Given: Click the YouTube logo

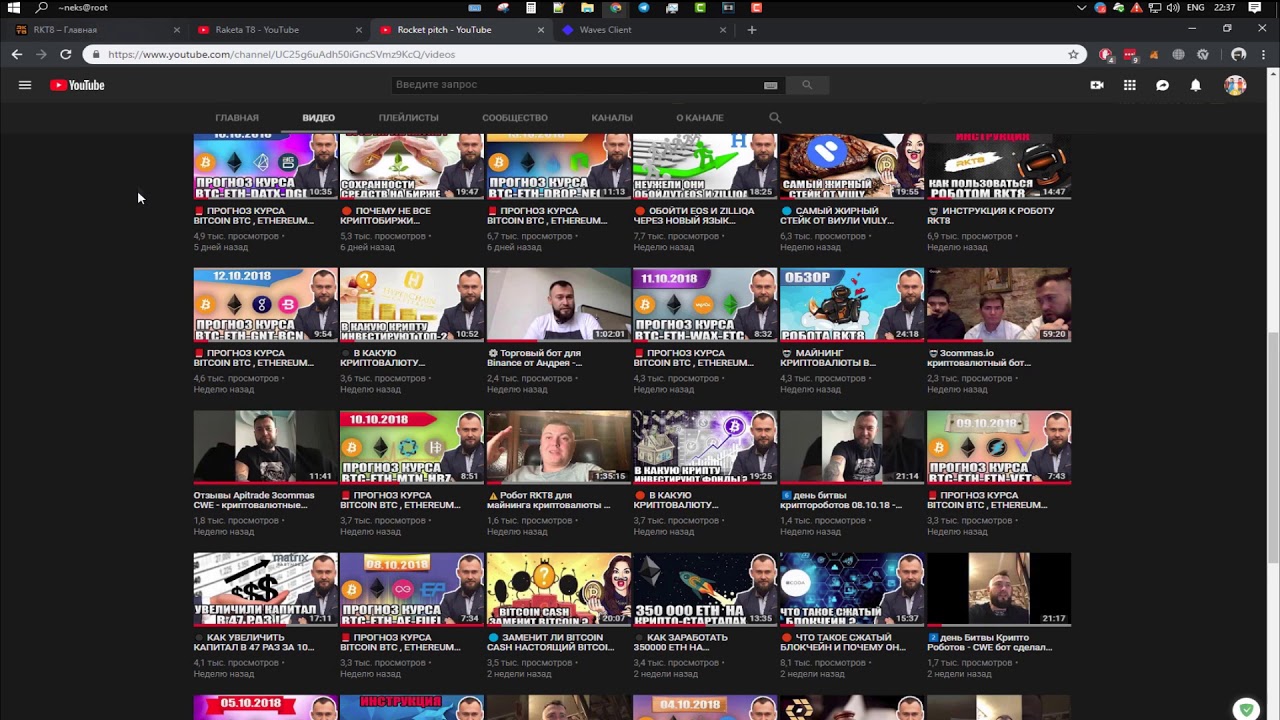Looking at the screenshot, I should tap(77, 85).
